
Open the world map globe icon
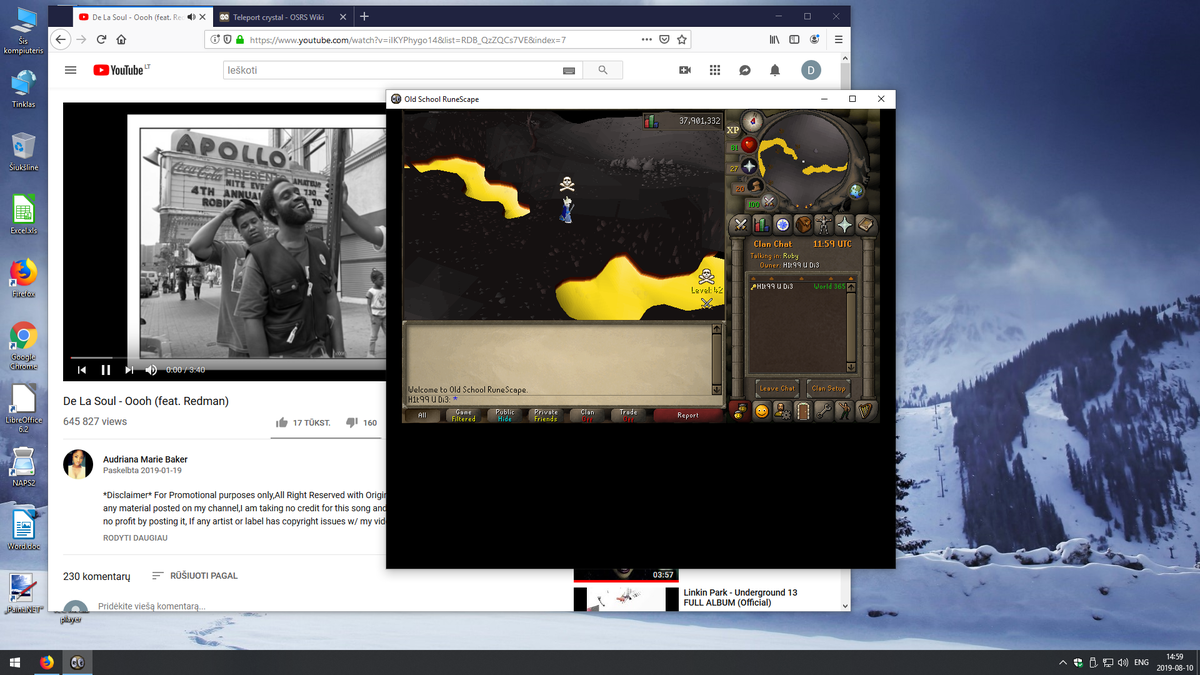click(x=857, y=191)
